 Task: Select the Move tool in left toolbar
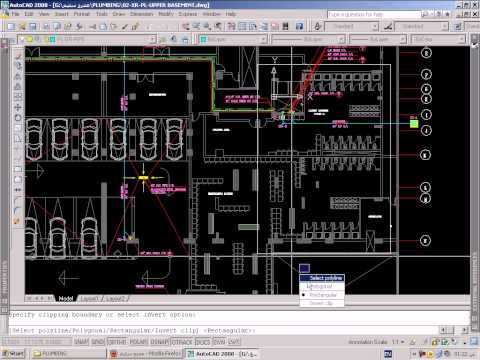18,107
